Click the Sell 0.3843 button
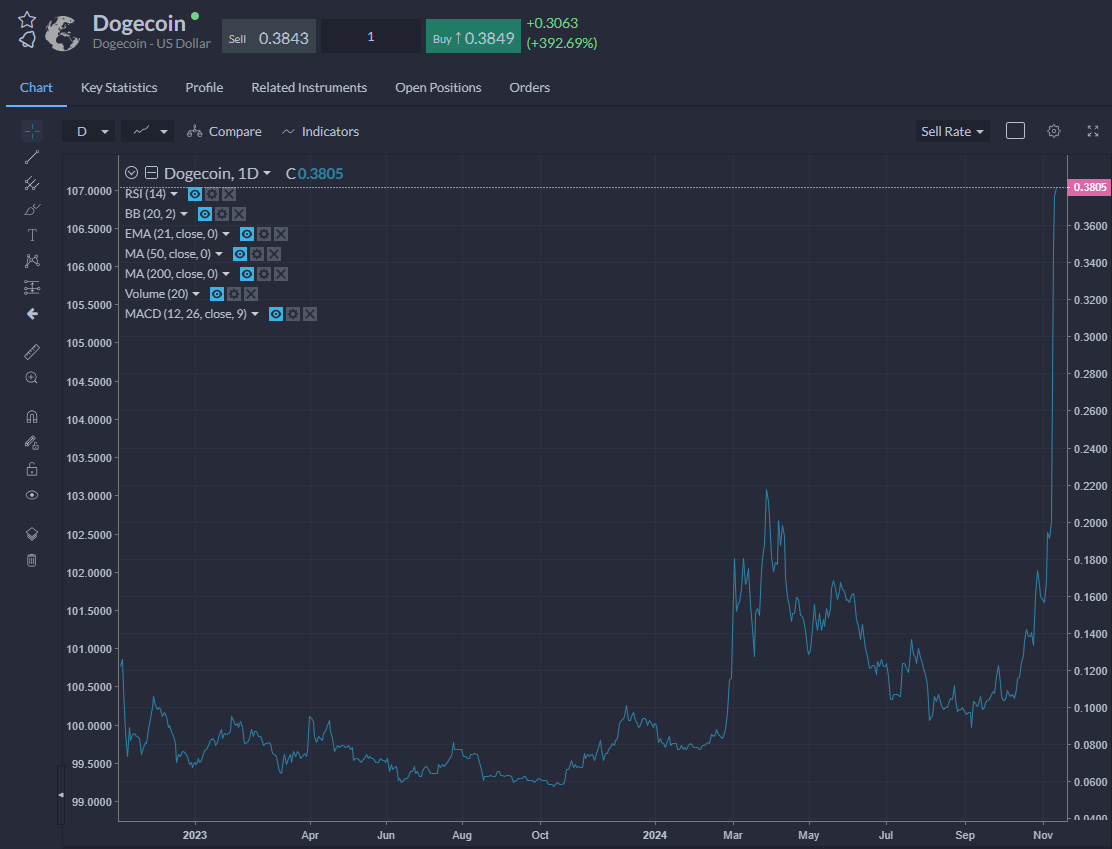 269,37
